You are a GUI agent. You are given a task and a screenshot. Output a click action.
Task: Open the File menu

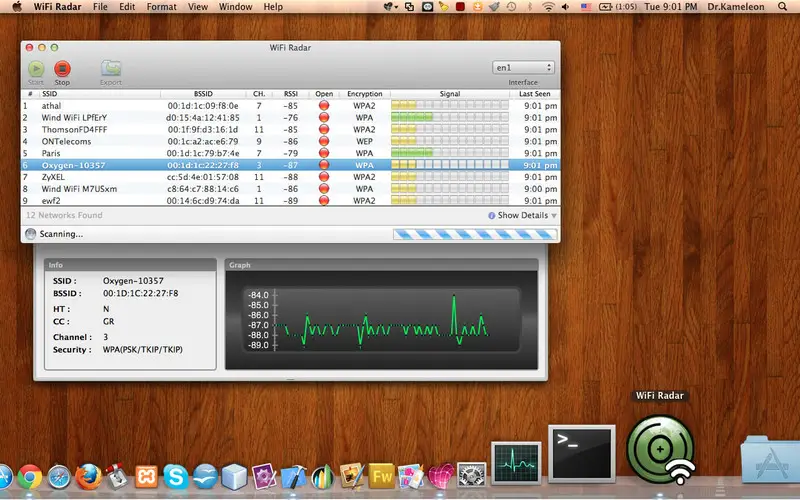click(100, 7)
